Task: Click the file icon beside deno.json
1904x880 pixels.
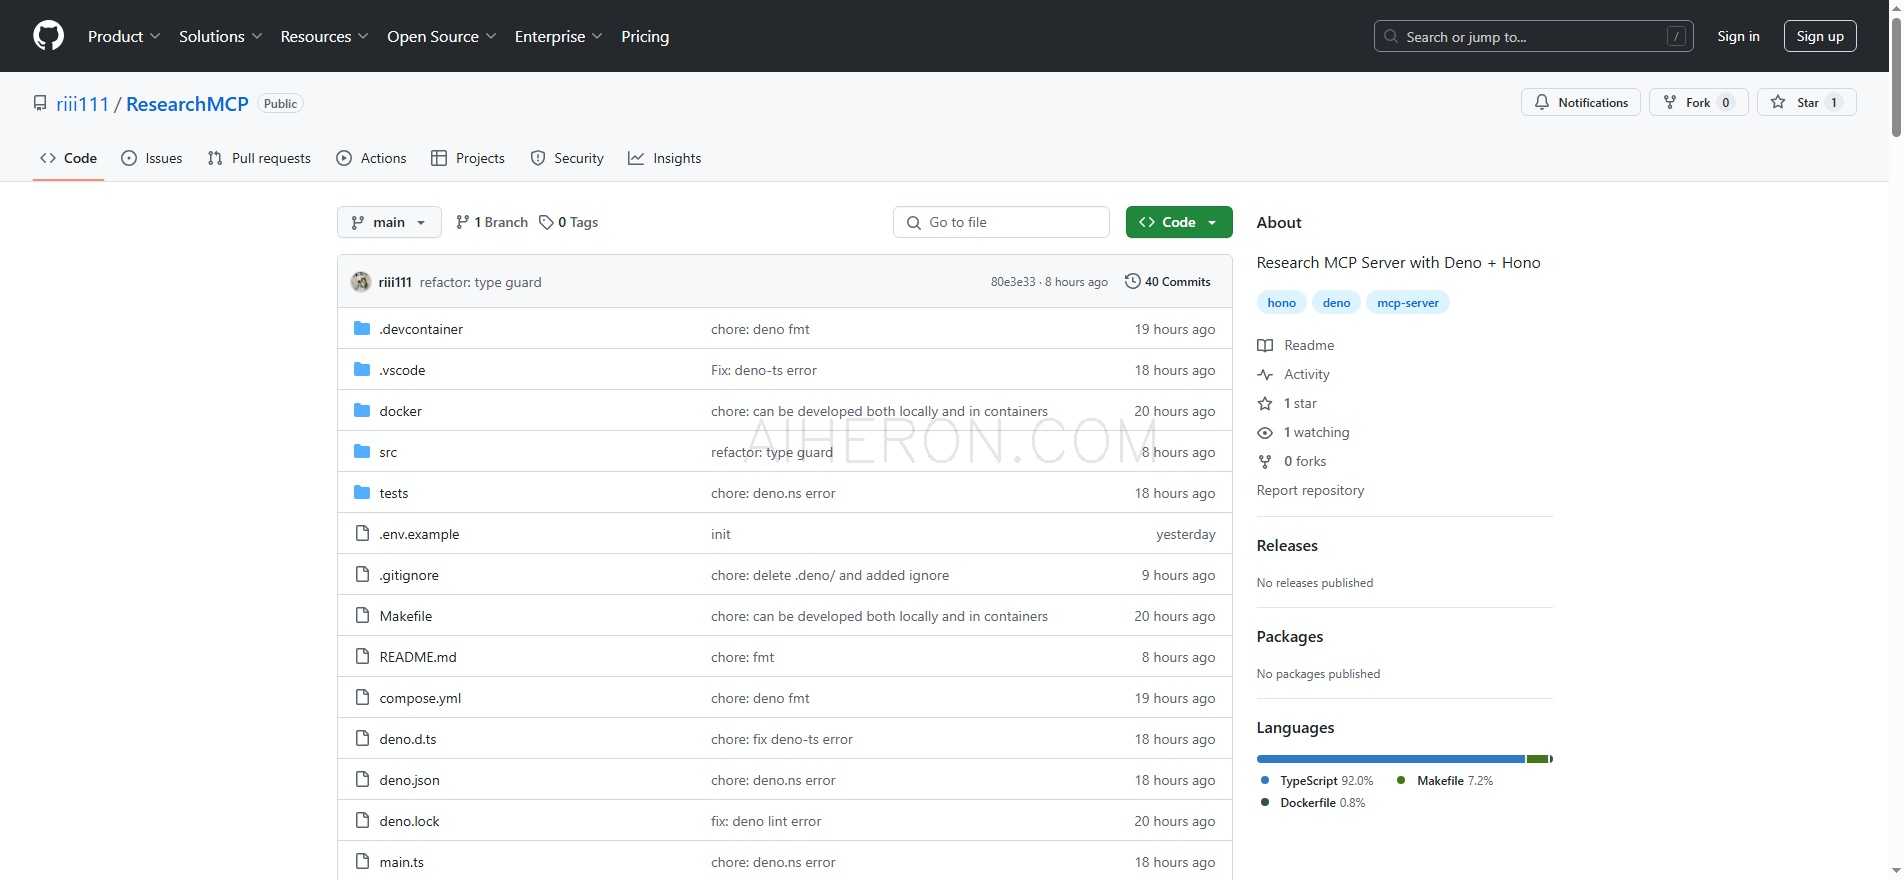Action: pos(362,780)
